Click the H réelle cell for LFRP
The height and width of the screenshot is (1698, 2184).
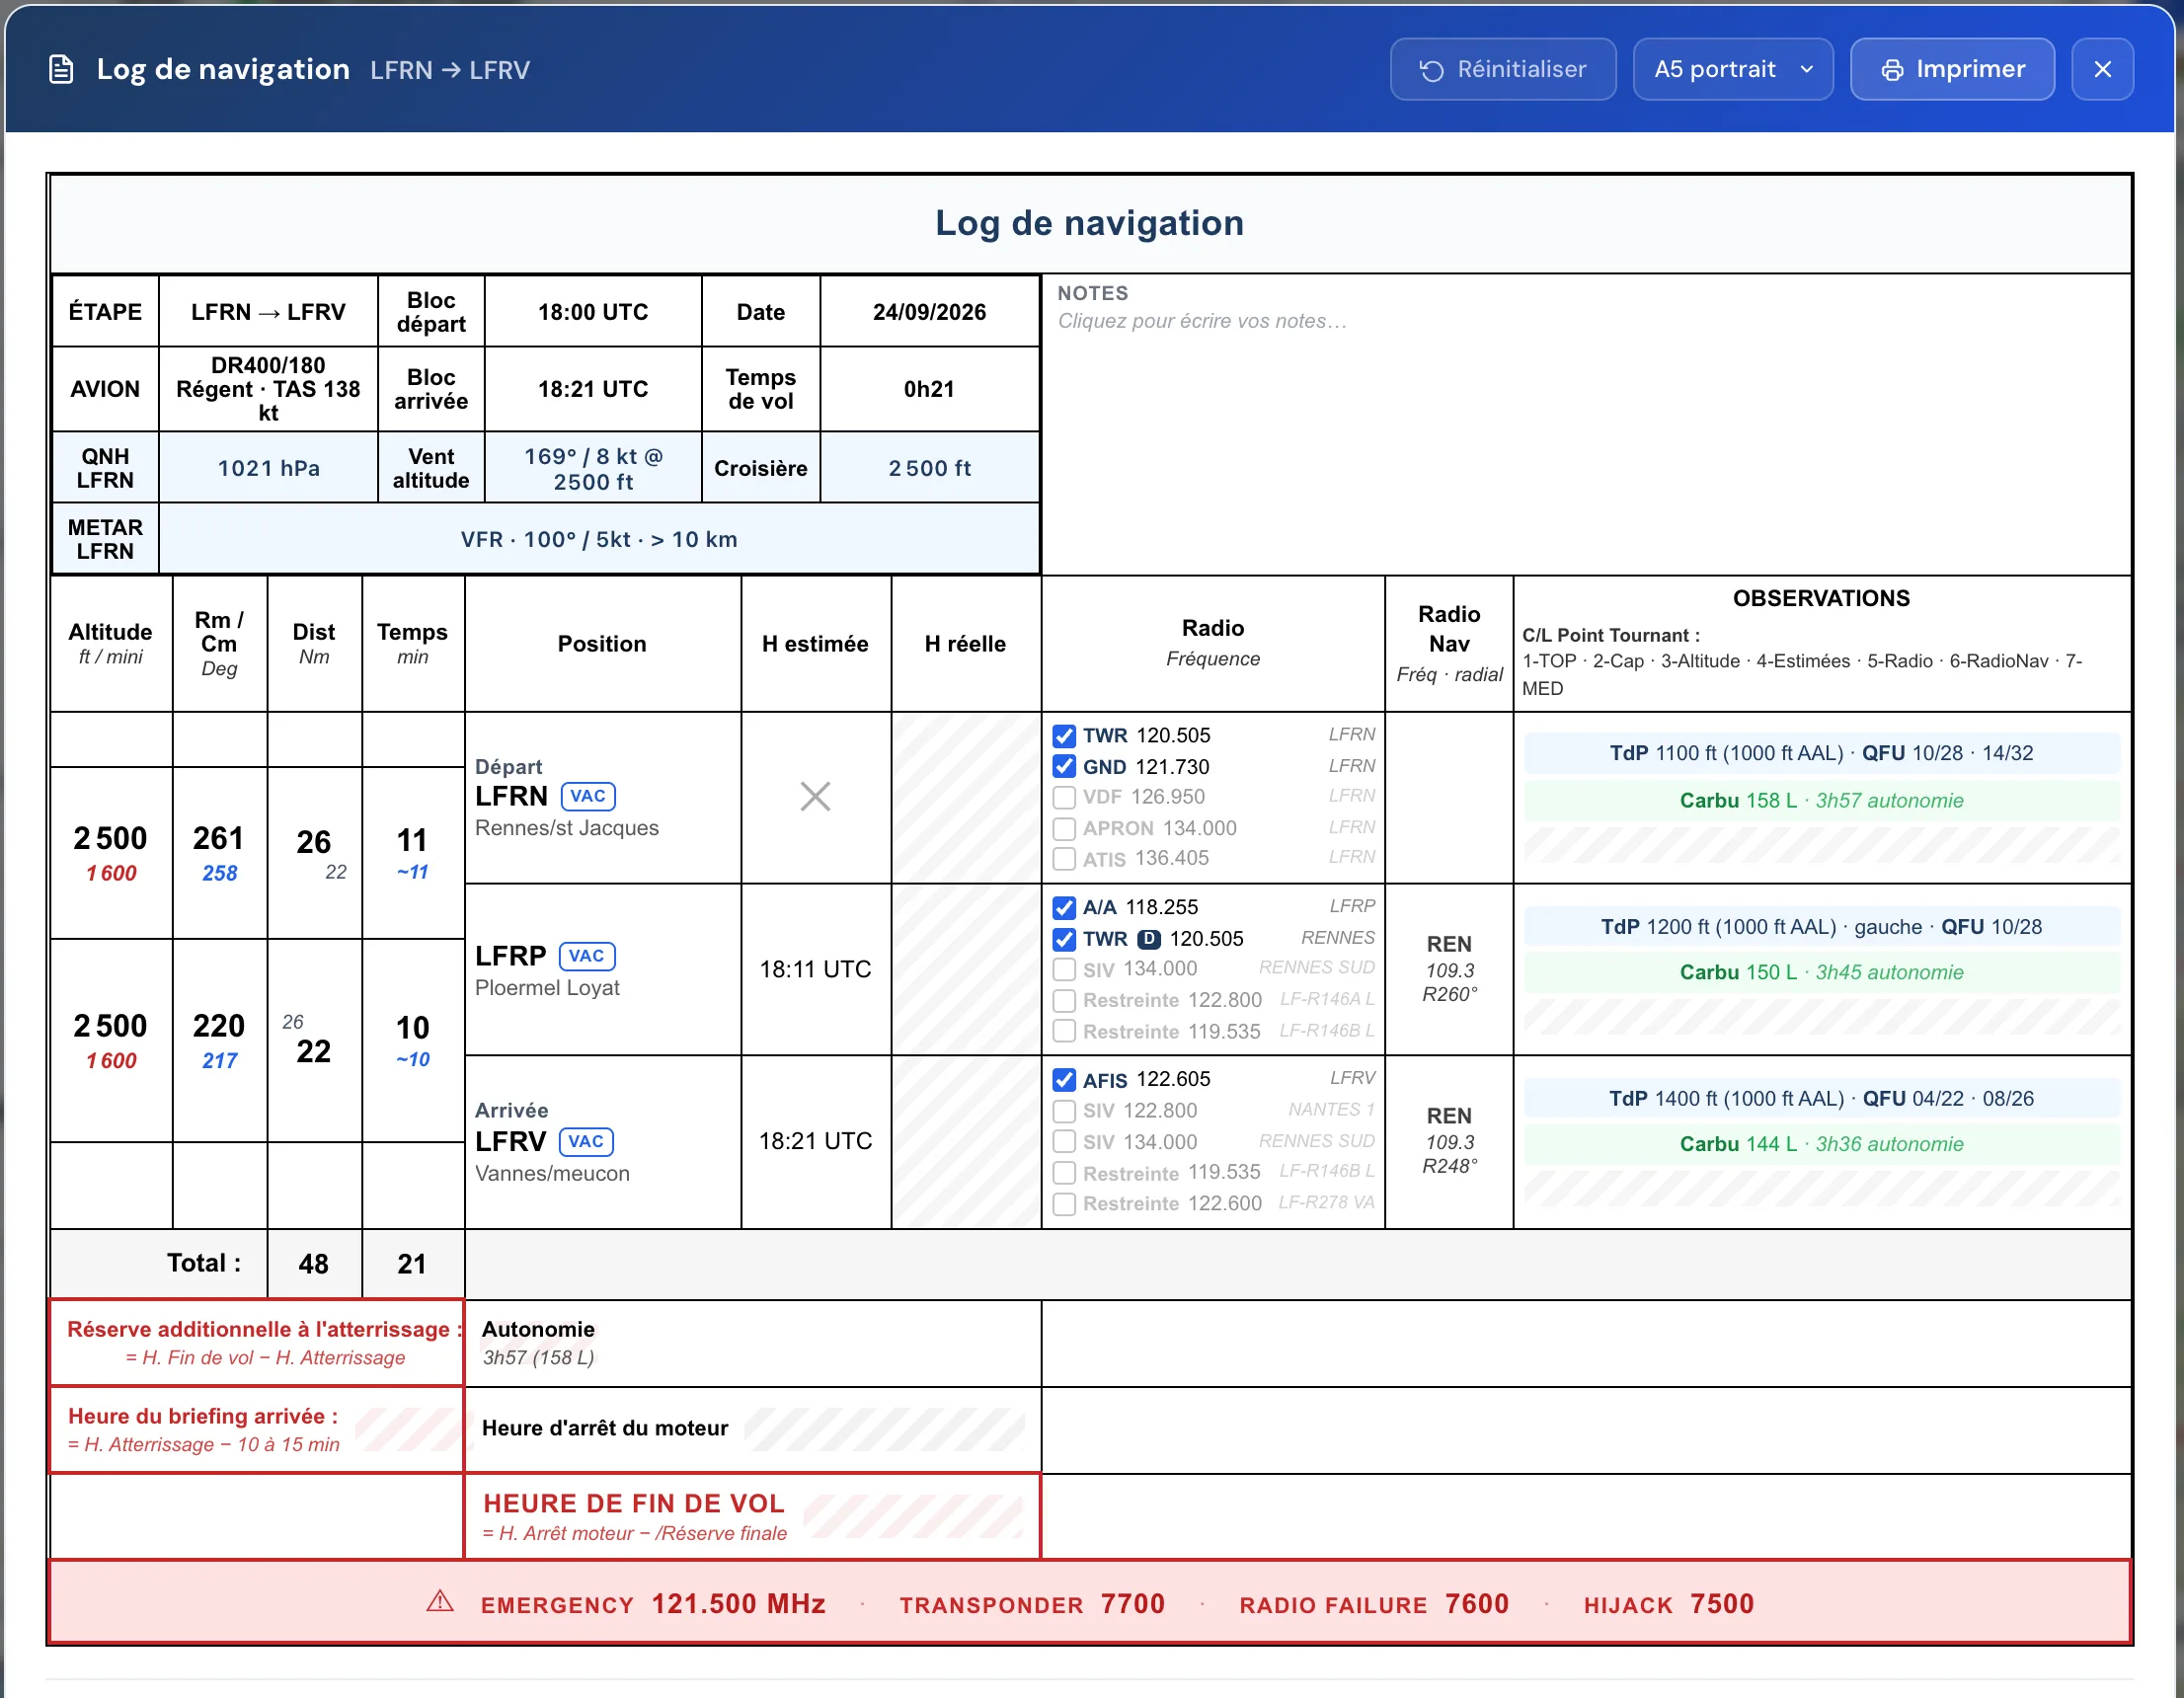(966, 969)
